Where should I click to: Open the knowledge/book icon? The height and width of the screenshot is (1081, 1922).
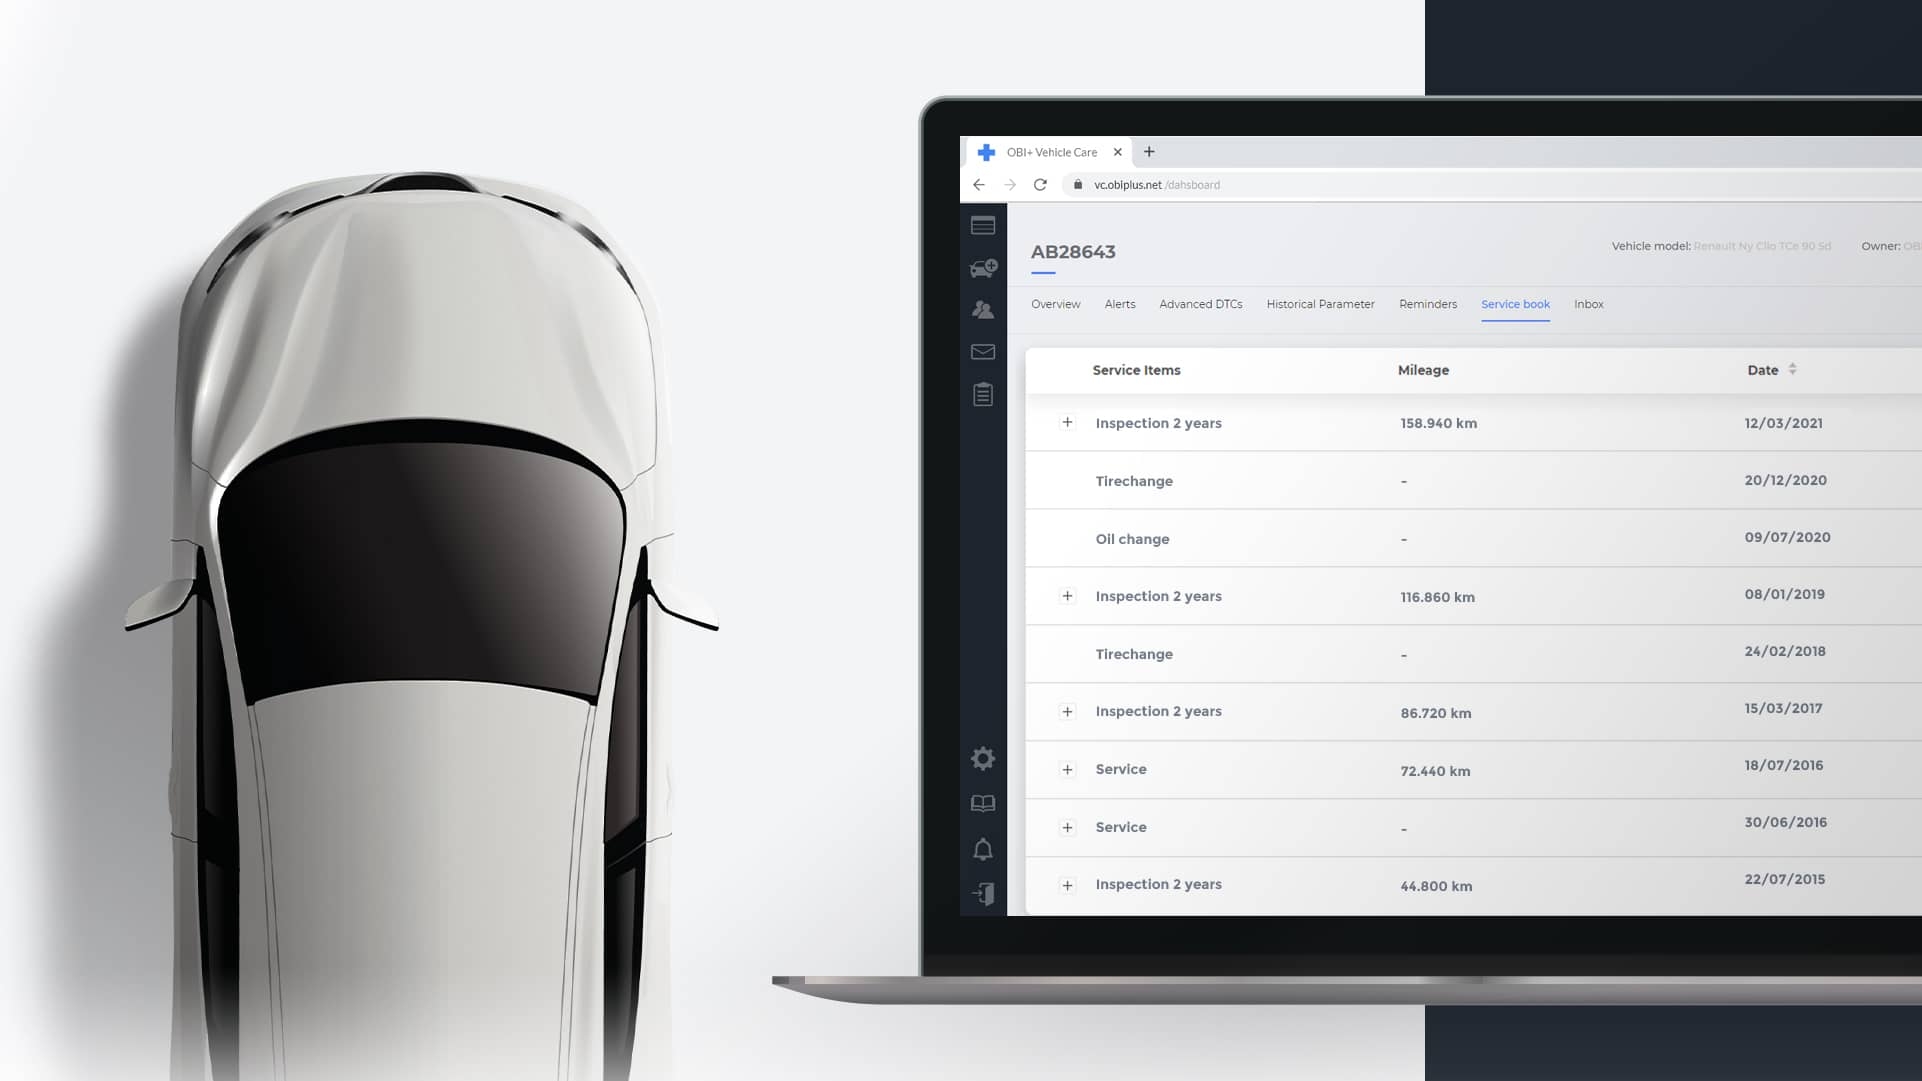(982, 804)
